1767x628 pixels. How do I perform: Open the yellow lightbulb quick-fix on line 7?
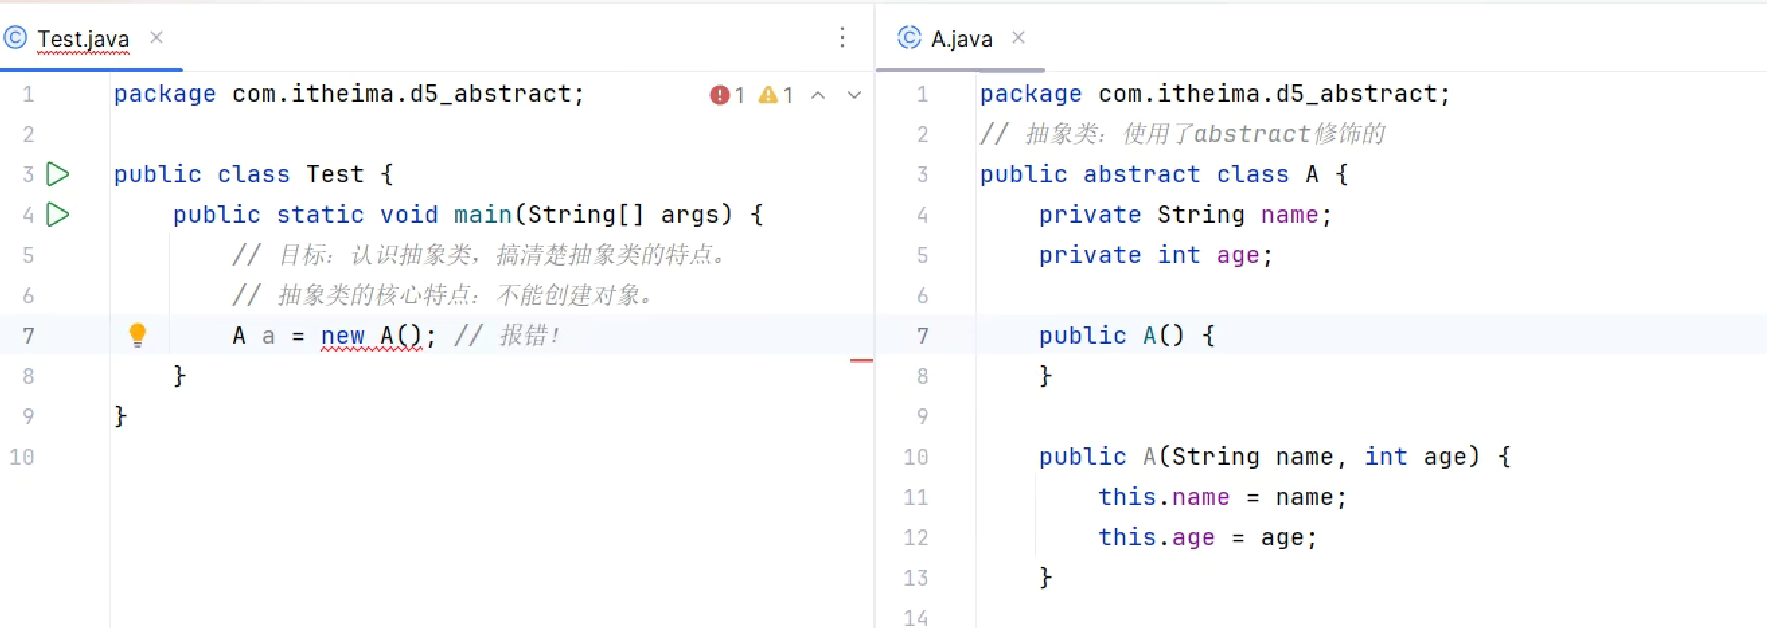pos(138,335)
